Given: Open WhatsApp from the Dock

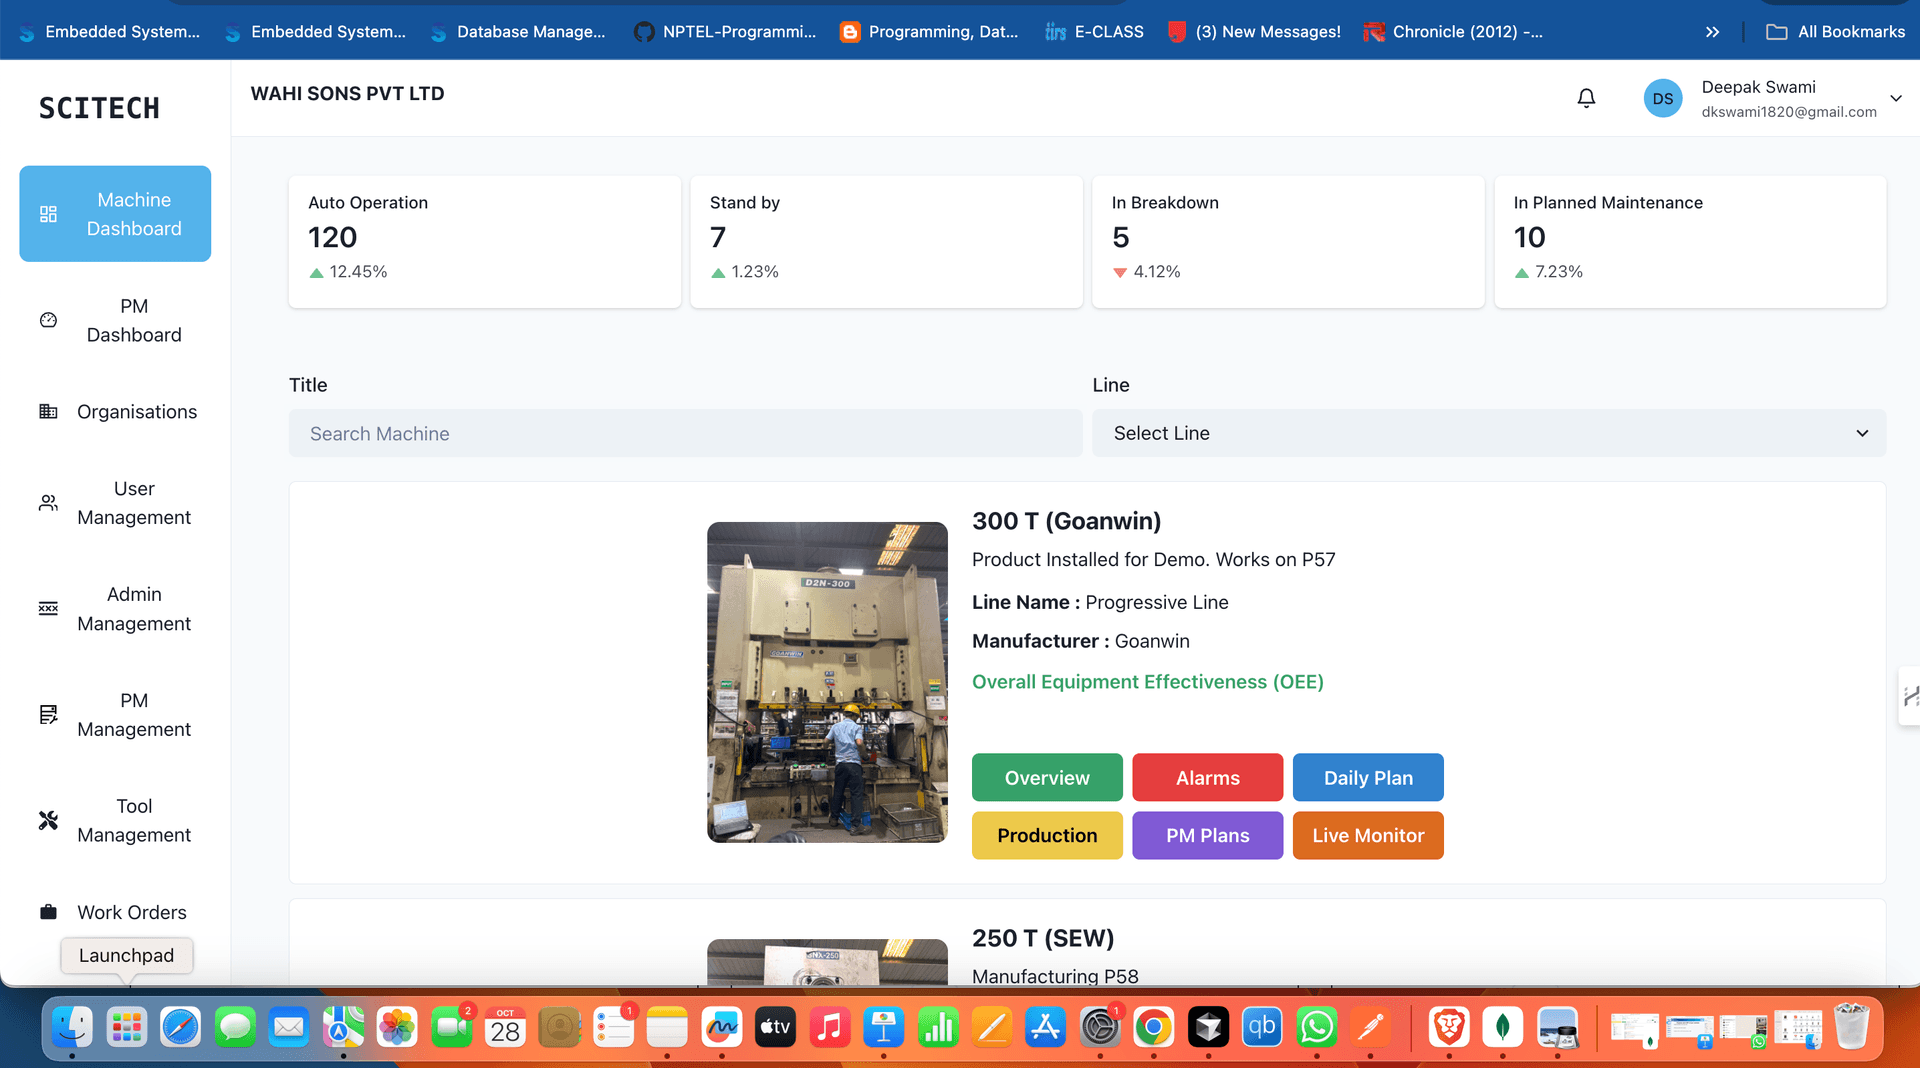Looking at the screenshot, I should [1316, 1027].
